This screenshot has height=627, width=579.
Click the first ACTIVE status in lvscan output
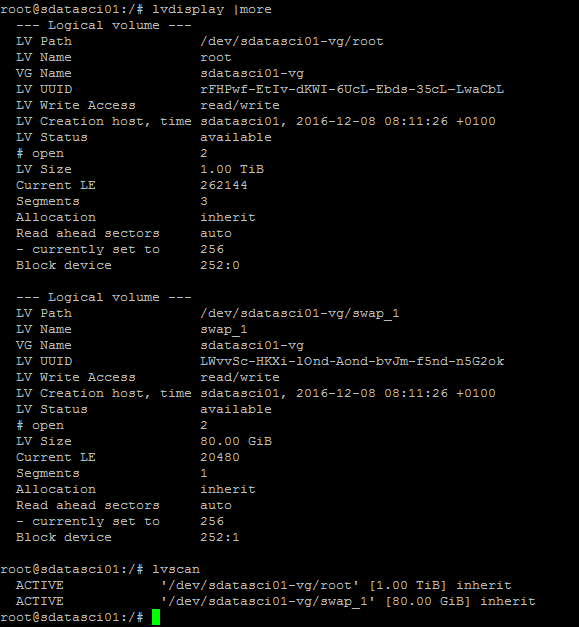click(x=40, y=585)
